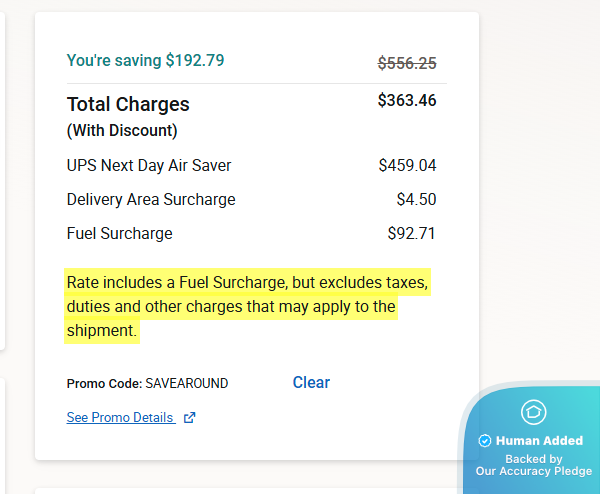The image size is (600, 494).
Task: Open the See Promo Details link
Action: point(120,417)
